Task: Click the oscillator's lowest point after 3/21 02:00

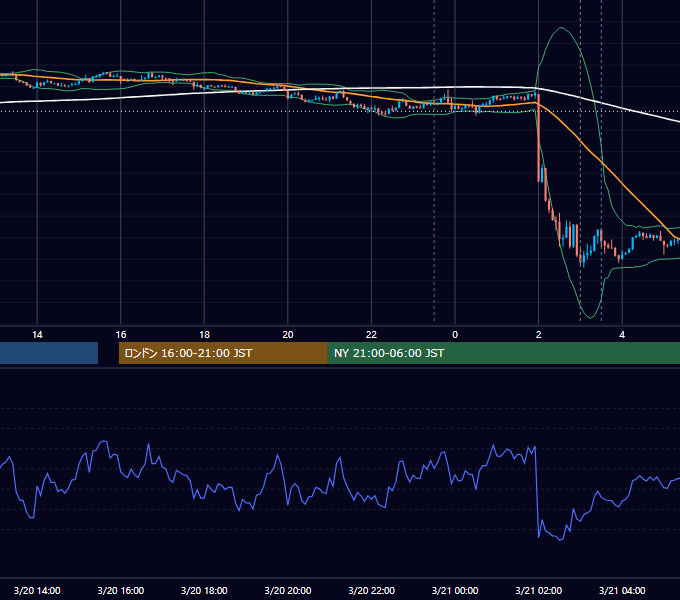Action: click(x=560, y=540)
